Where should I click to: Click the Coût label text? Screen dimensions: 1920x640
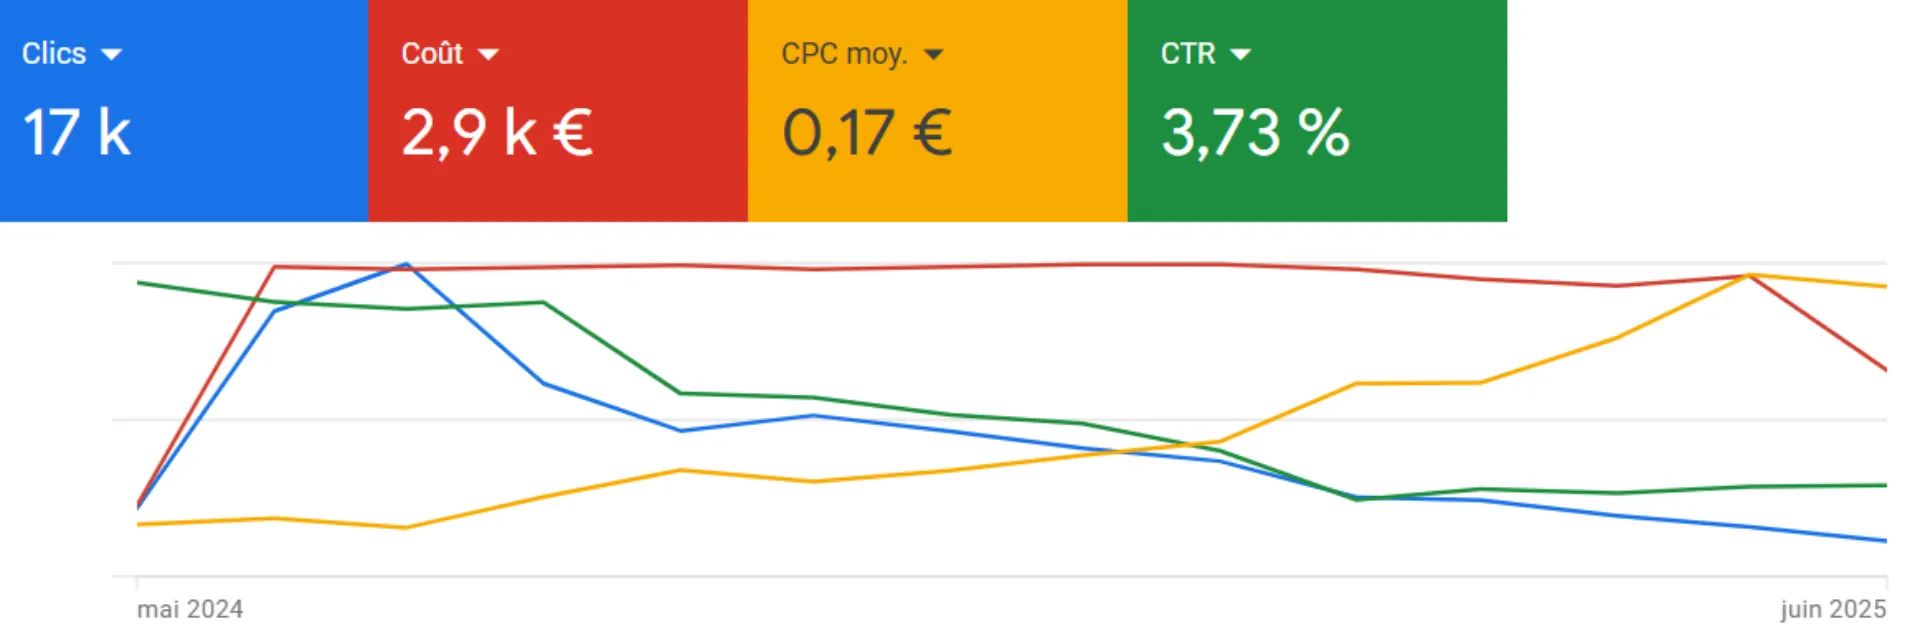click(432, 53)
